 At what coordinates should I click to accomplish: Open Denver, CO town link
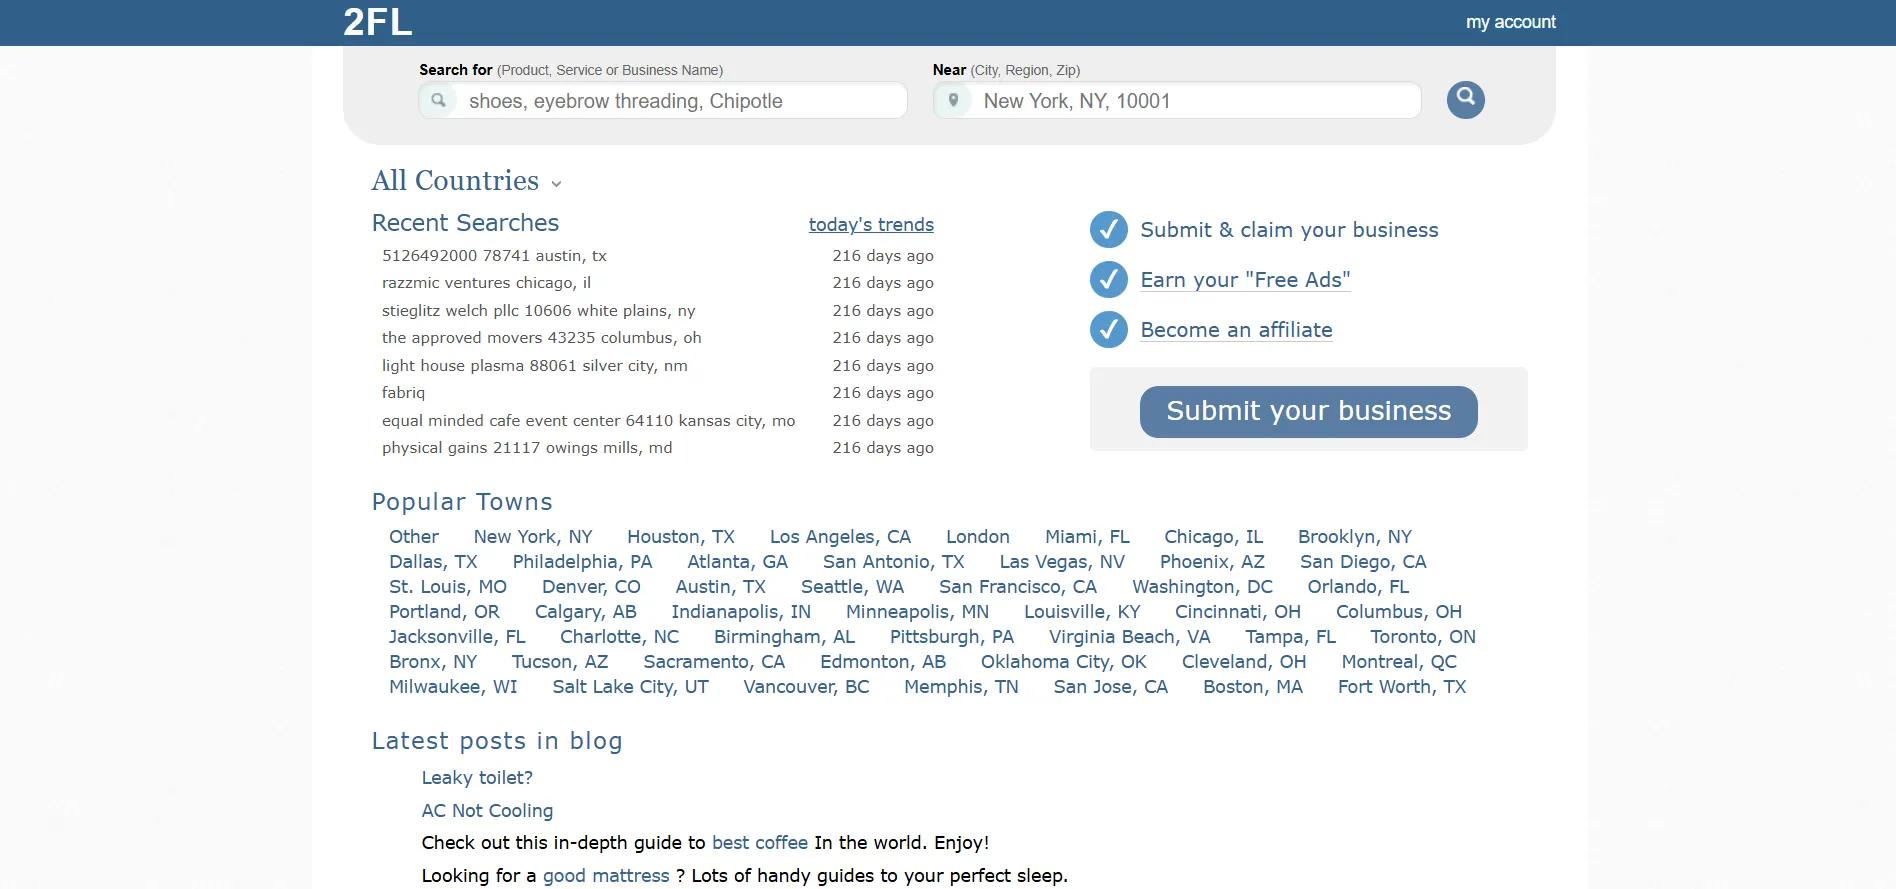591,587
